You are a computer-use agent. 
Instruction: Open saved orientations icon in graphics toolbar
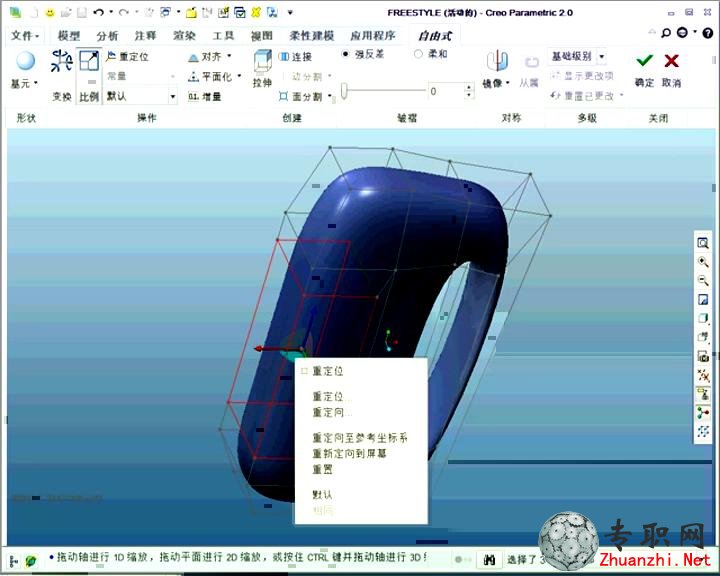[x=703, y=337]
